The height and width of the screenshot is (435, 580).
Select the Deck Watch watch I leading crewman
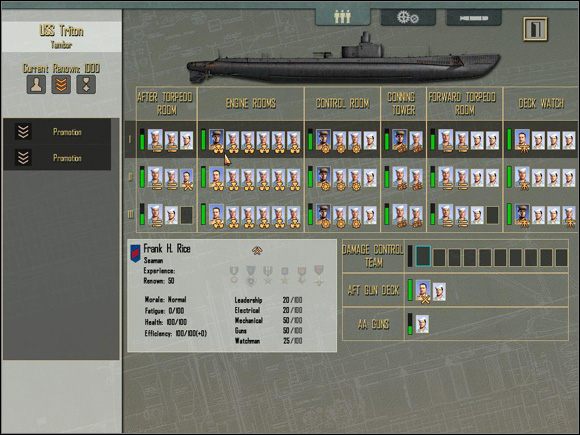click(522, 140)
